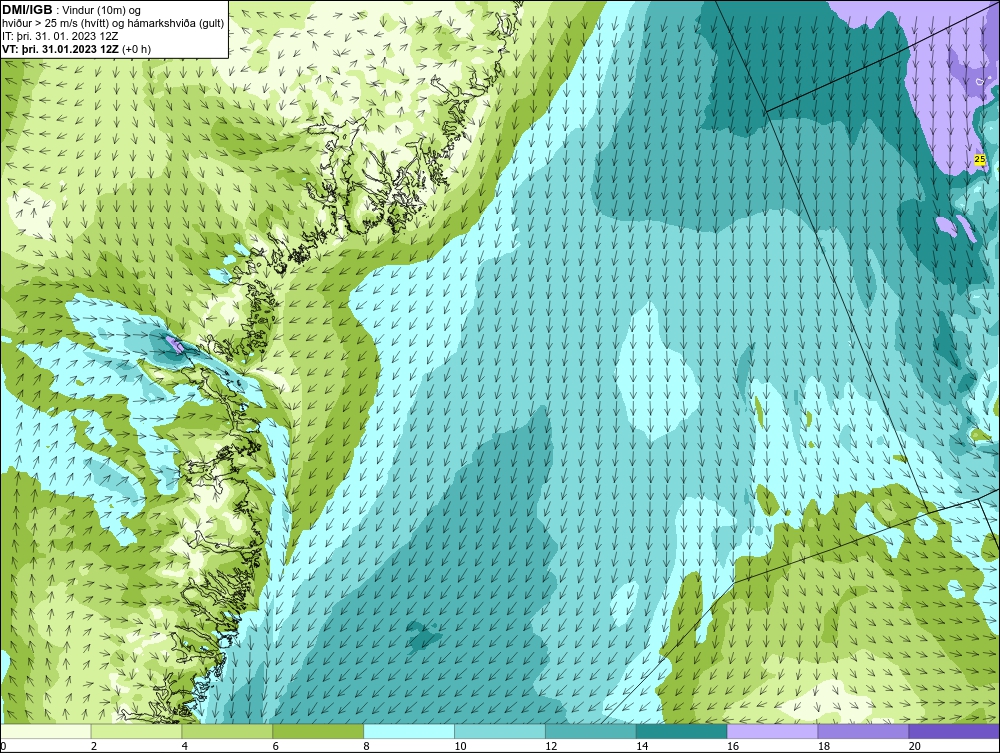Click the legend swatch between 2 and 4

(136, 731)
